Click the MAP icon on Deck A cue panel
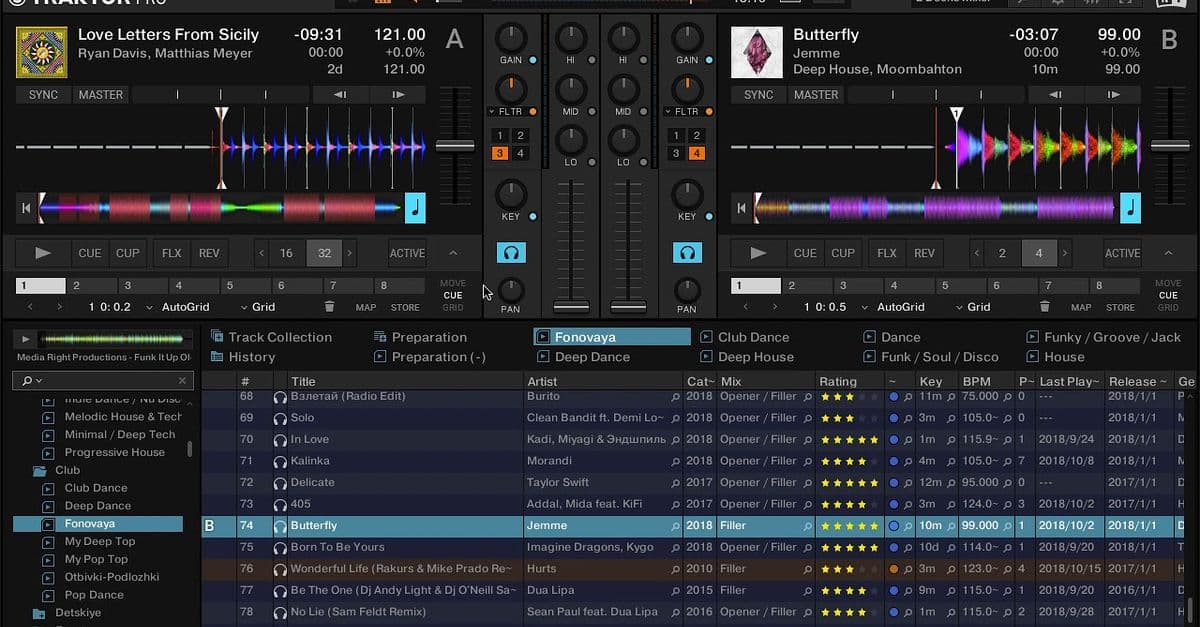 pyautogui.click(x=366, y=307)
